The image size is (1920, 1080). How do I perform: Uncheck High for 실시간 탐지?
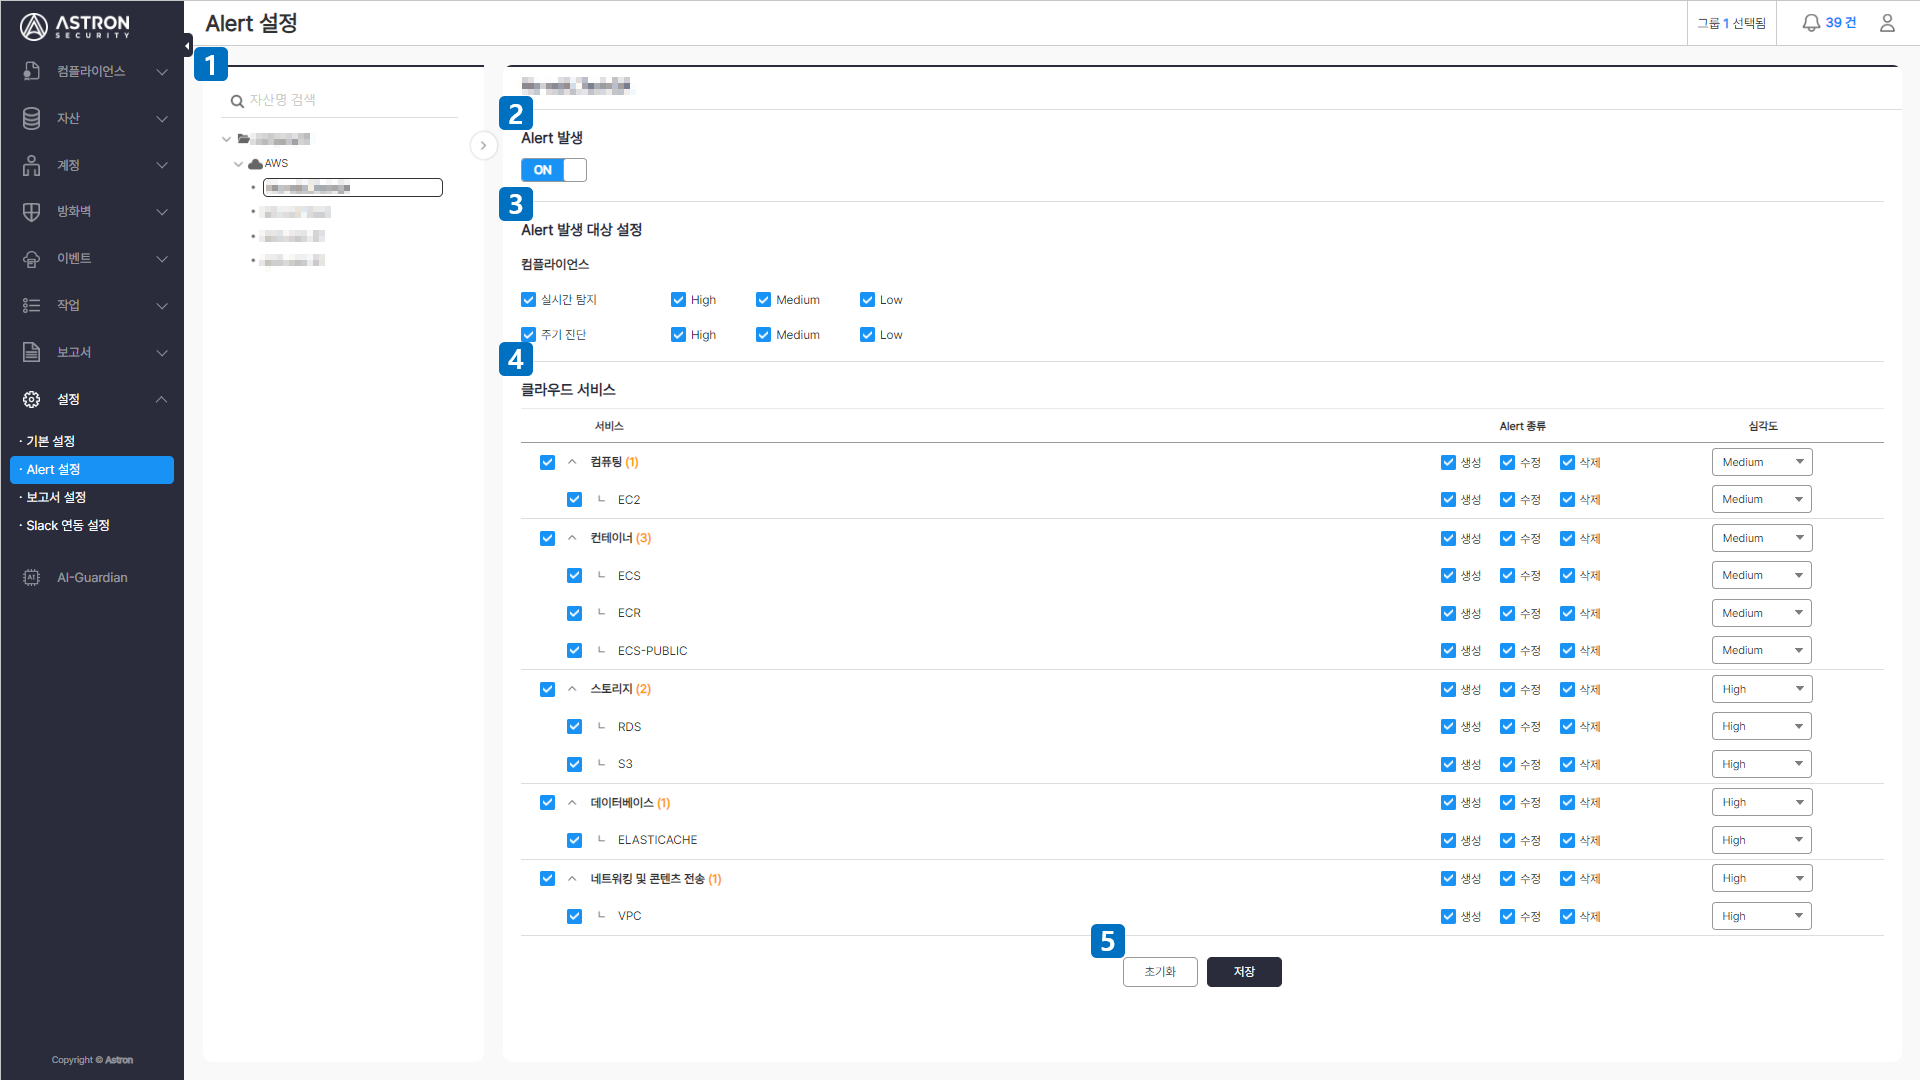678,300
